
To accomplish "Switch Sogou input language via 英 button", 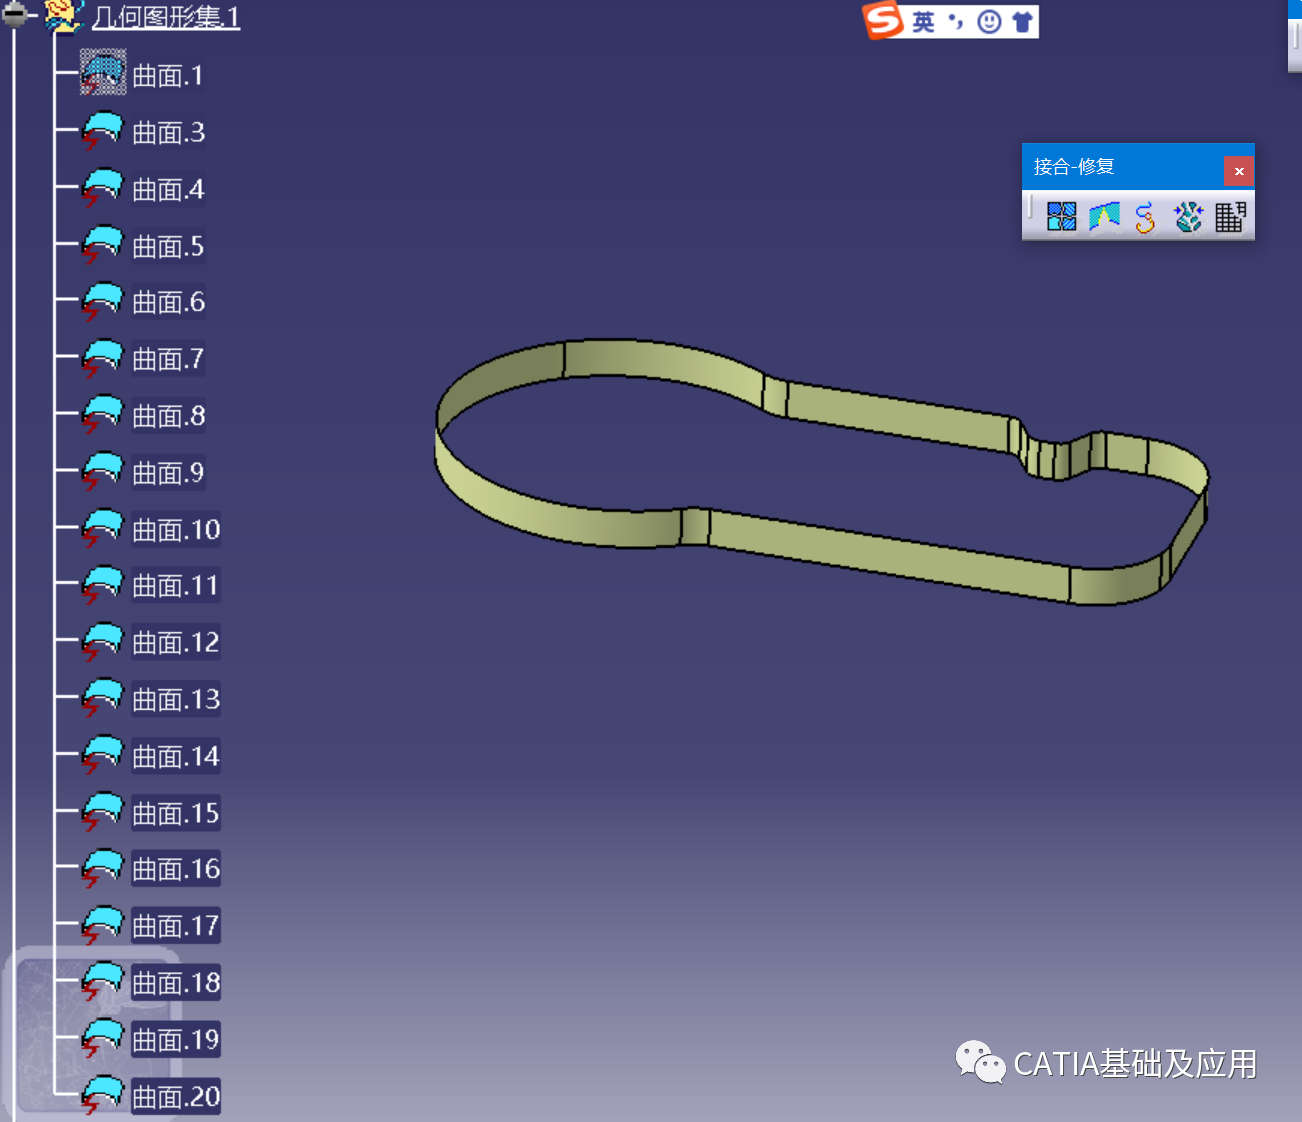I will click(x=923, y=21).
